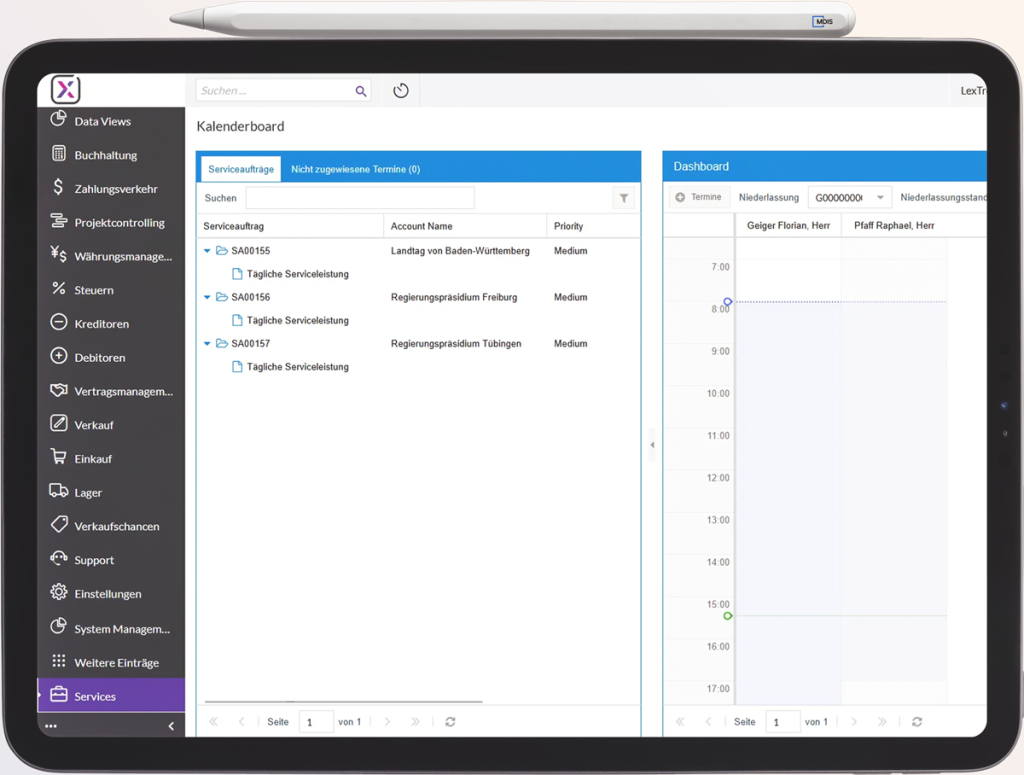Click the Termine button
The image size is (1024, 775).
(698, 198)
